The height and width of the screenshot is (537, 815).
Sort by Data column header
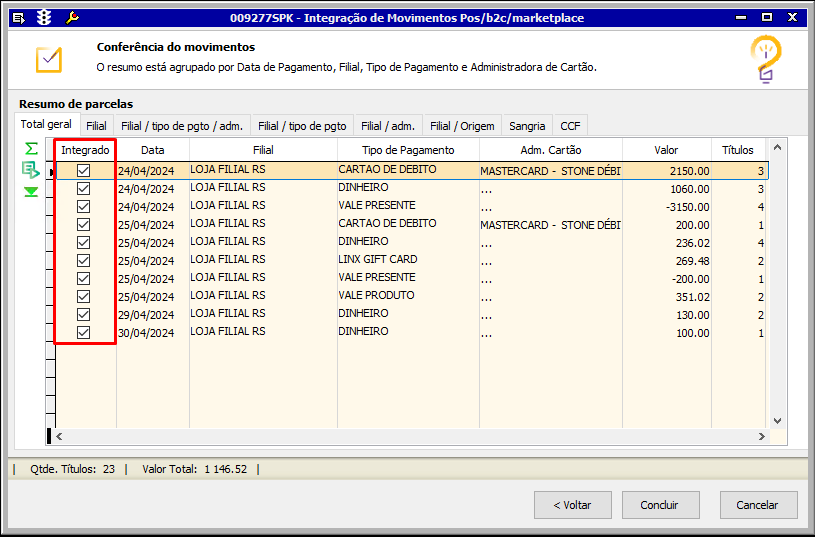(x=153, y=150)
